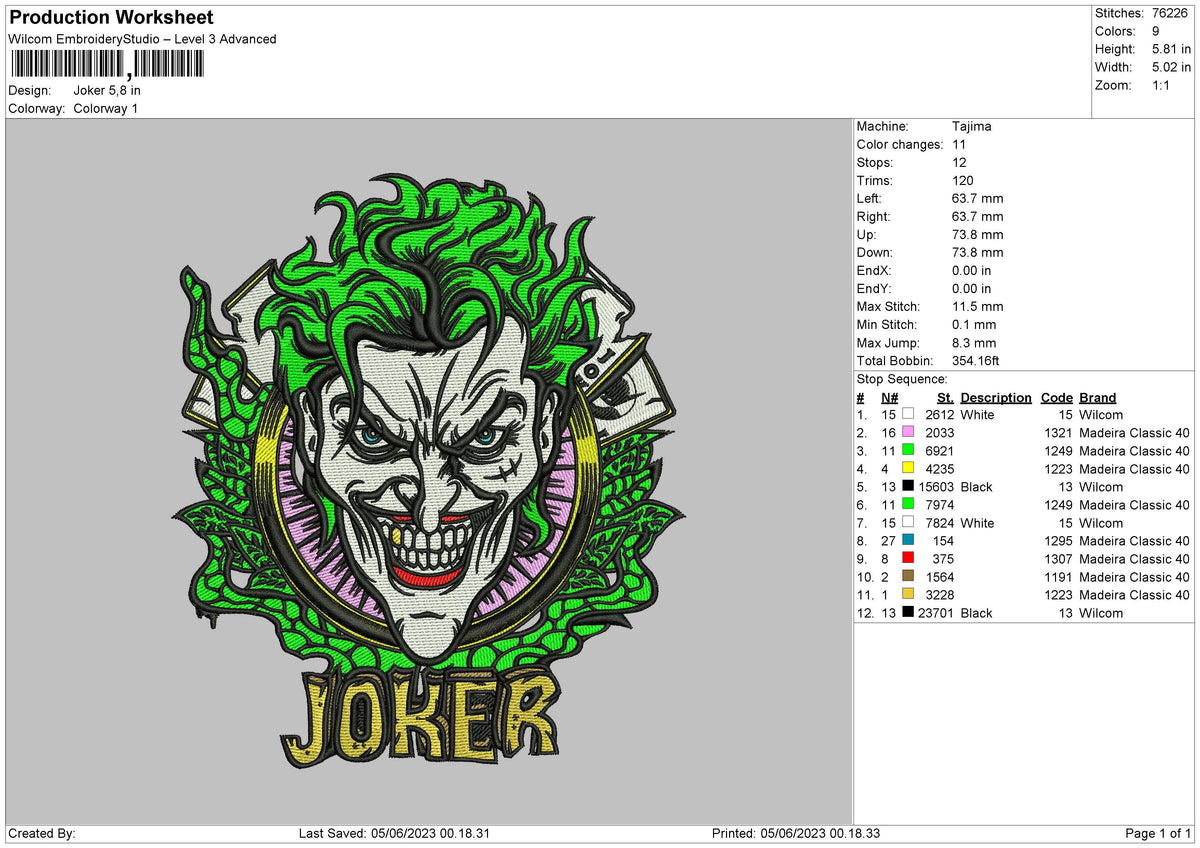The width and height of the screenshot is (1200, 848).
Task: Click thread code '1191' in stop 10
Action: [x=1058, y=577]
